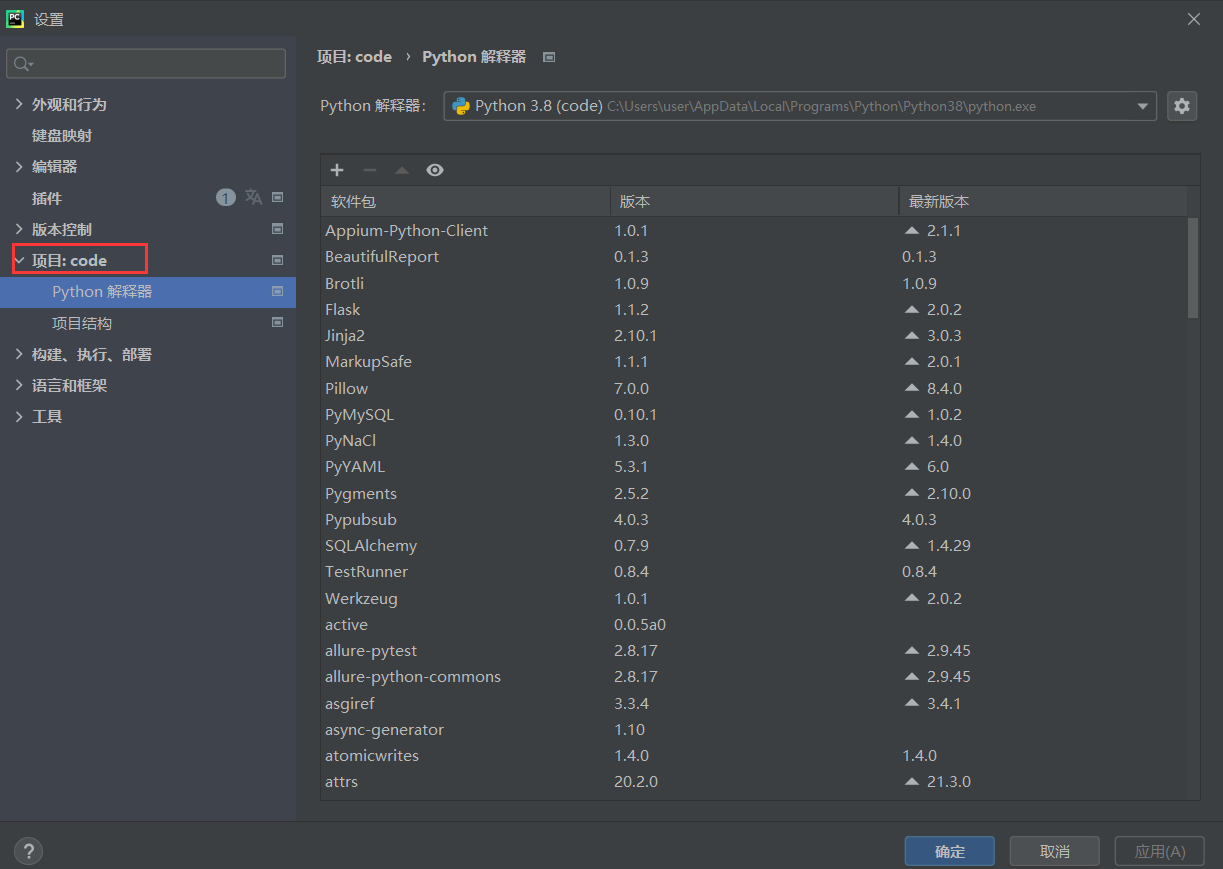Click the 软件包 column header
Screen dimensions: 1223x869
coord(466,201)
